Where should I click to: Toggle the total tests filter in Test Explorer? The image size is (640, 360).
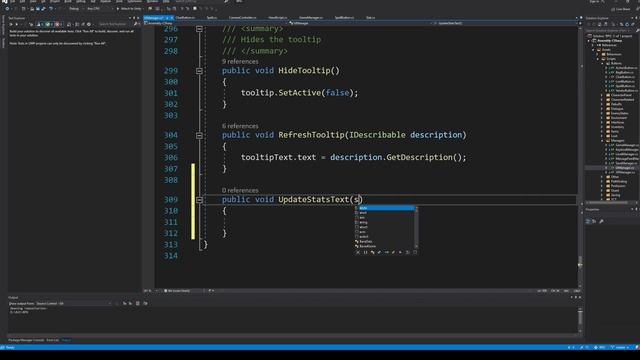tap(40, 24)
